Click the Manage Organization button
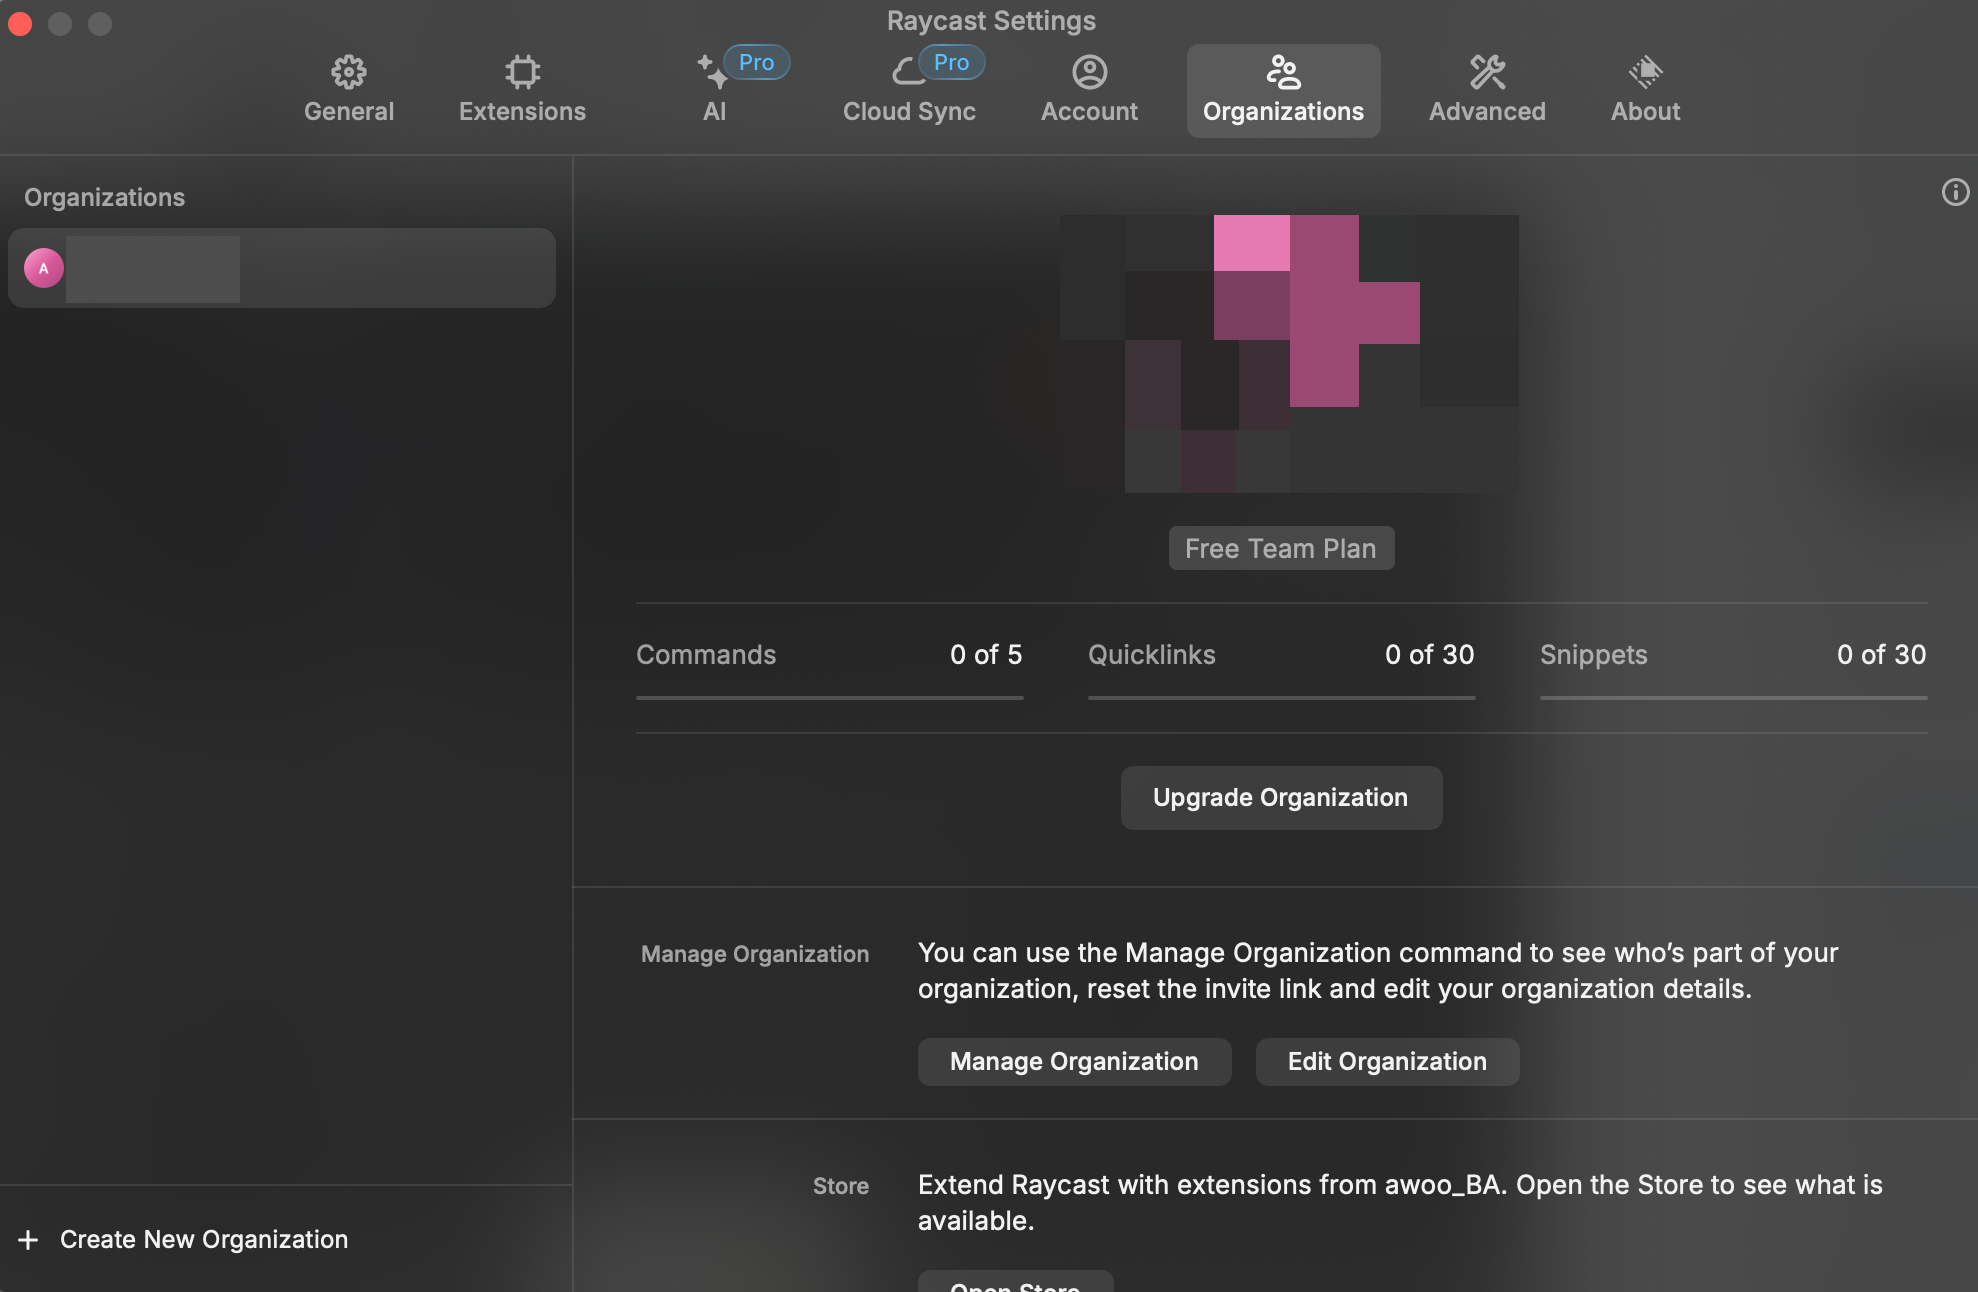 (x=1074, y=1061)
